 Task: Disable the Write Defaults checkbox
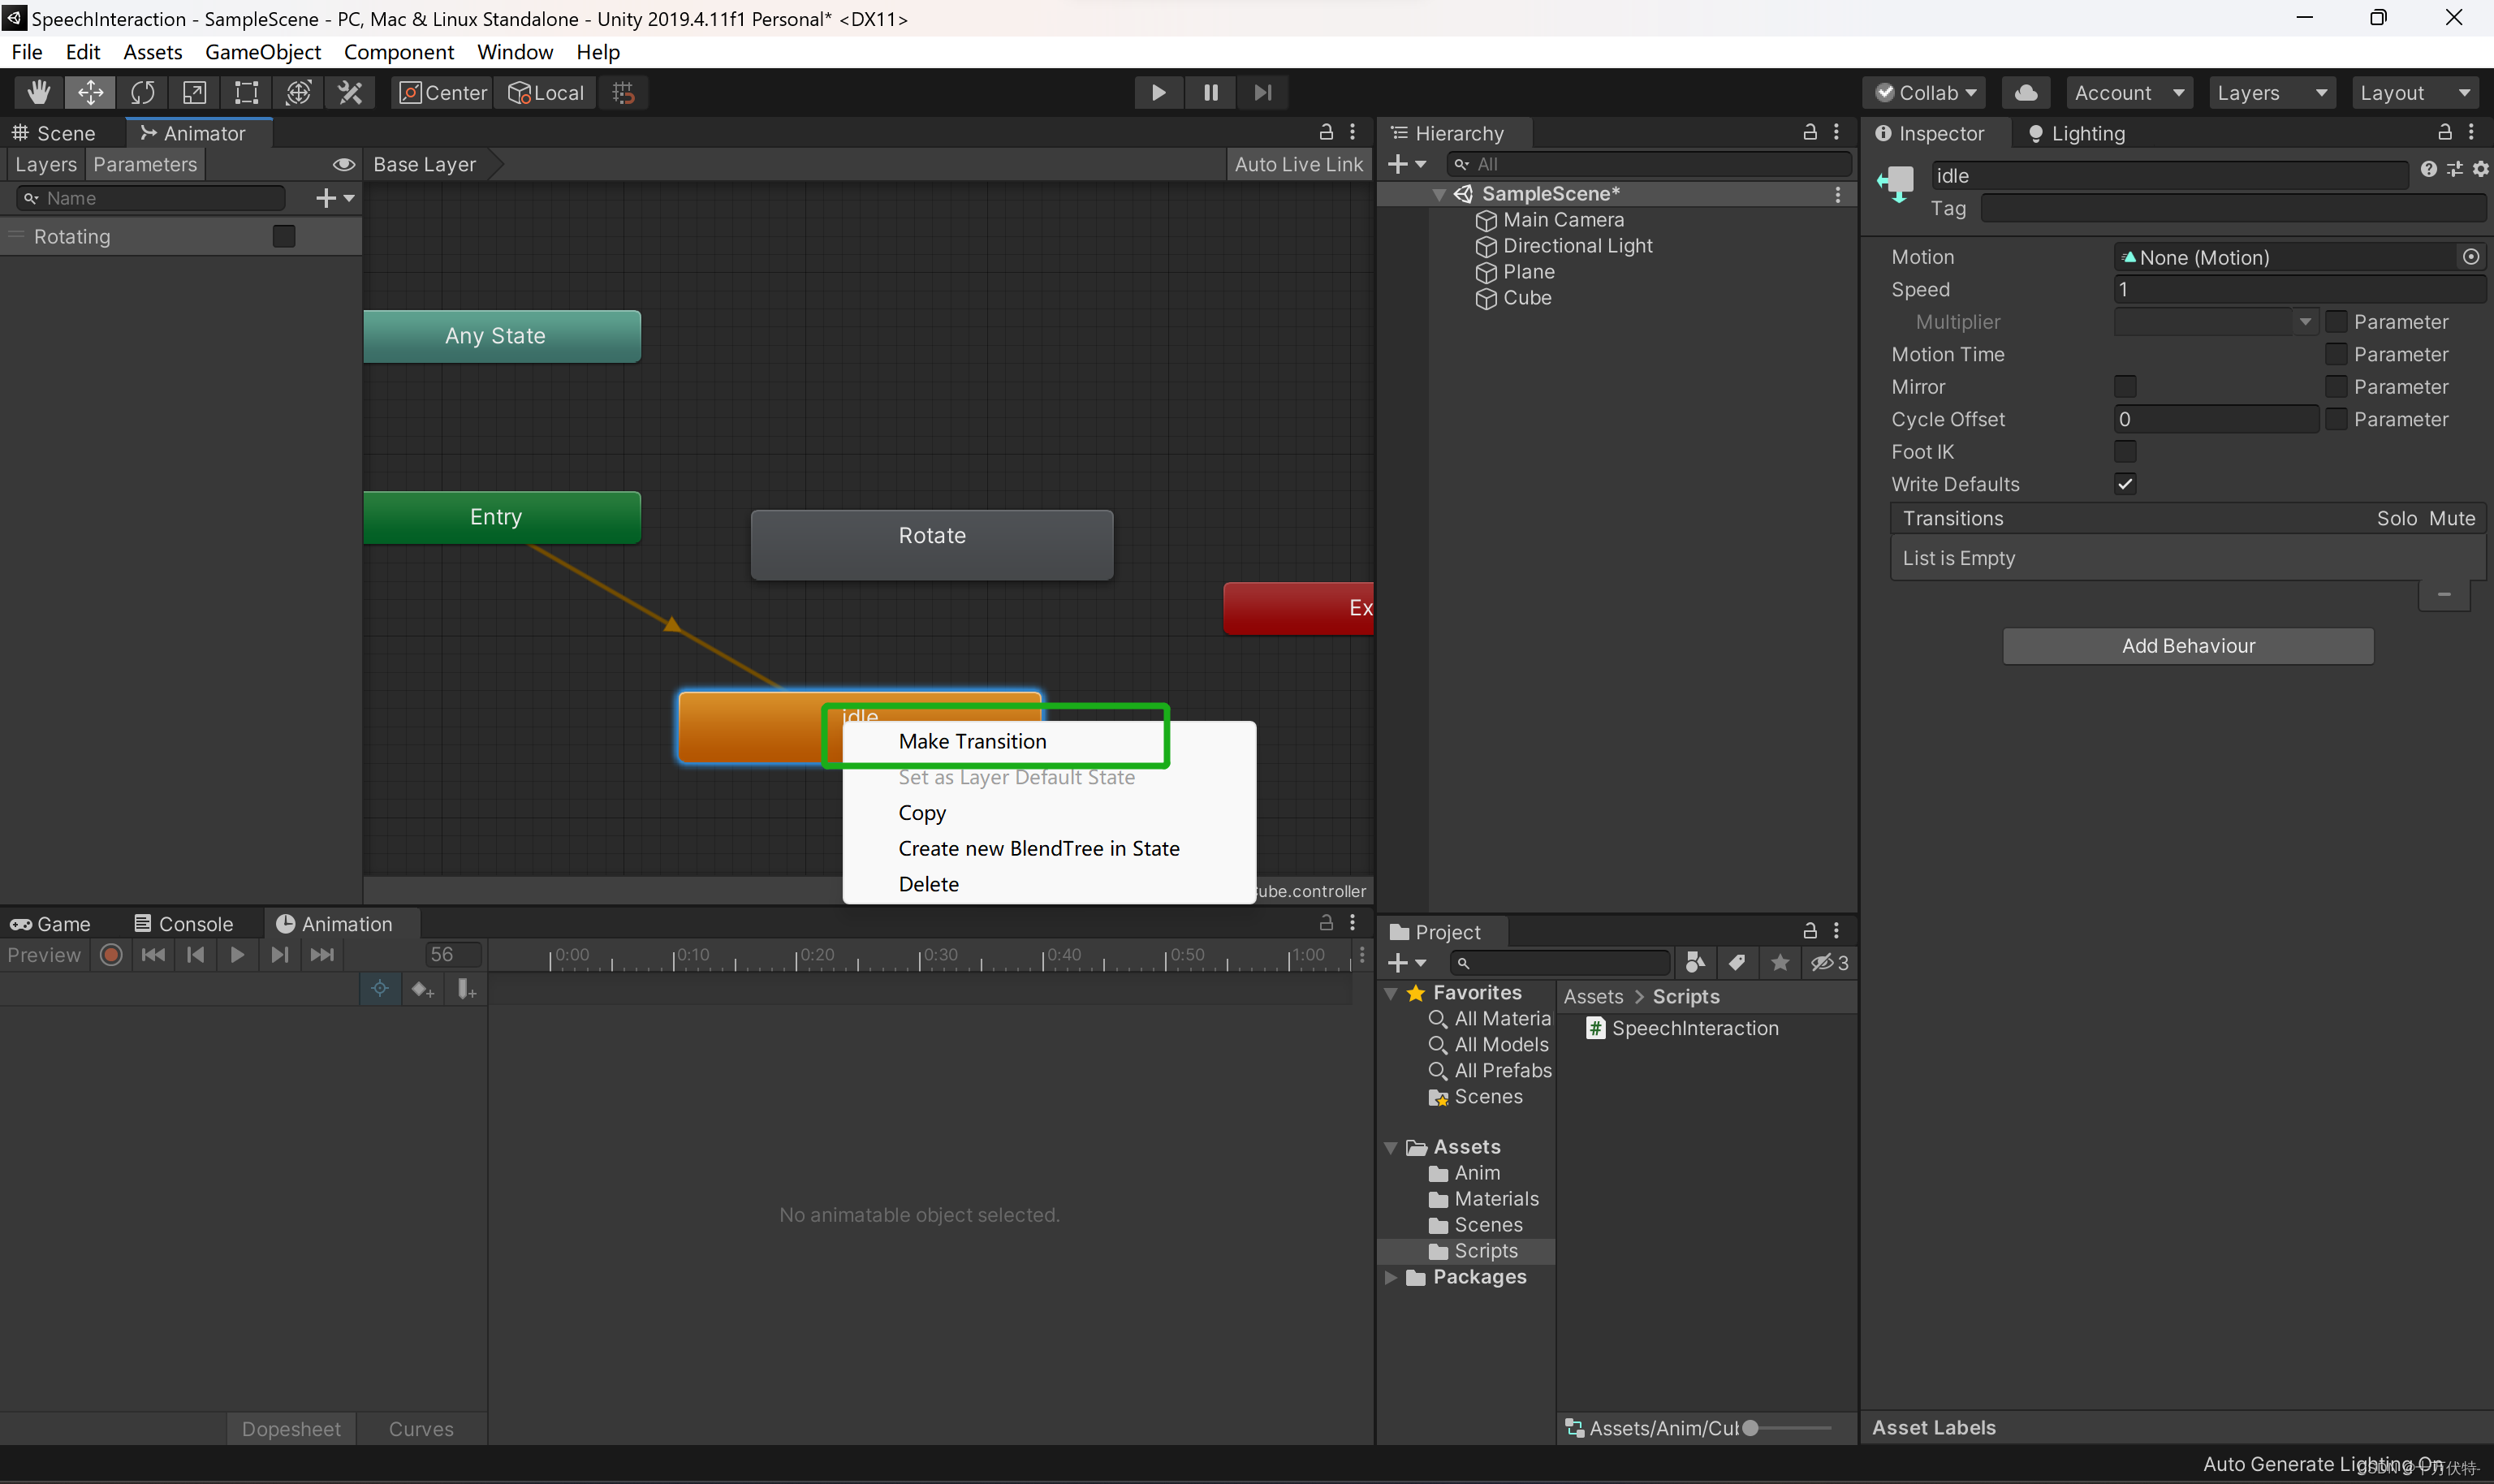coord(2125,484)
